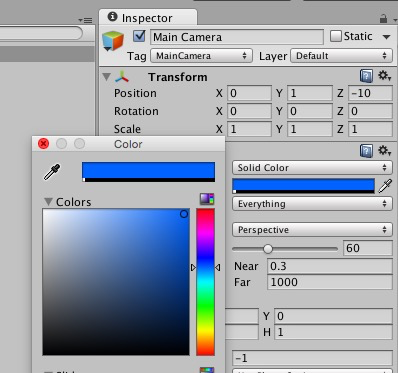Click the Rotation X field
This screenshot has height=373, width=398.
click(x=249, y=111)
